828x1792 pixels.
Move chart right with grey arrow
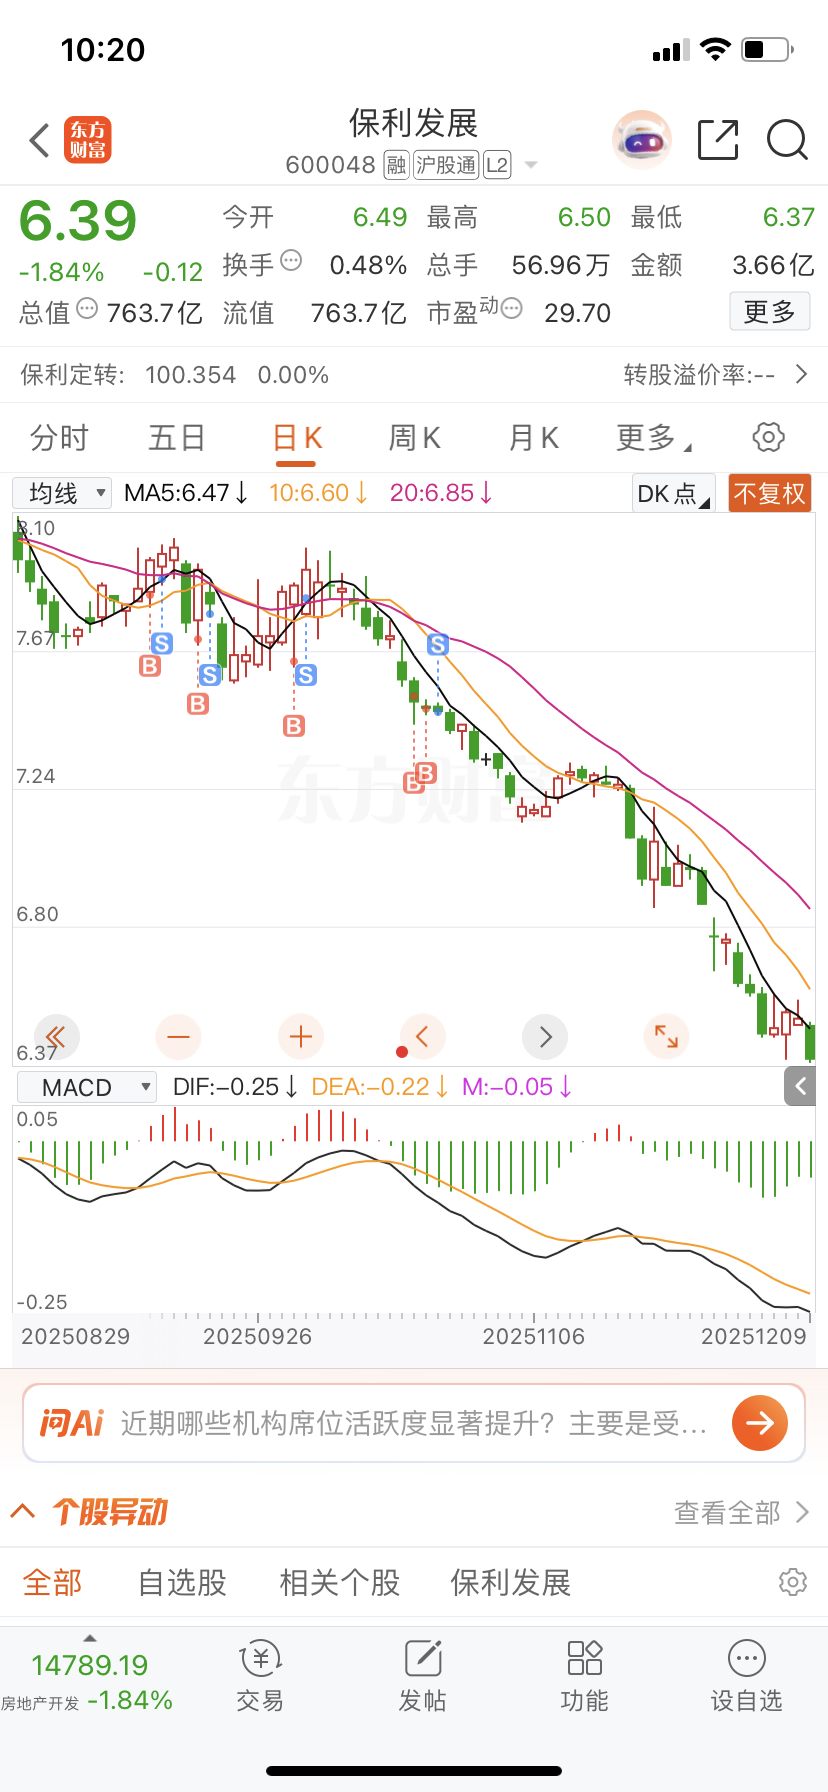pos(545,1037)
